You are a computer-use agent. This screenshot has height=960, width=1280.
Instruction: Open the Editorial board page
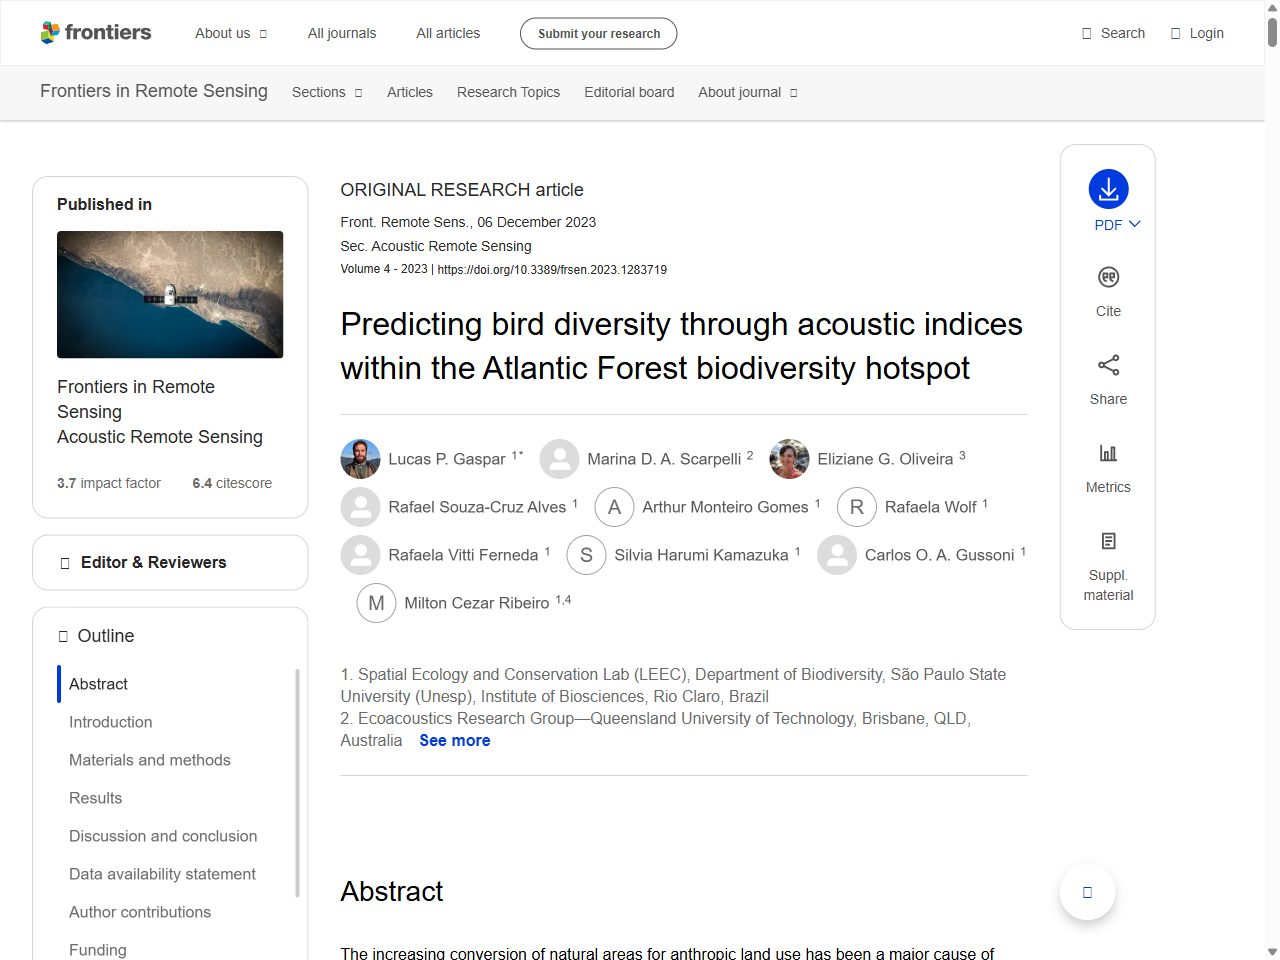point(629,92)
